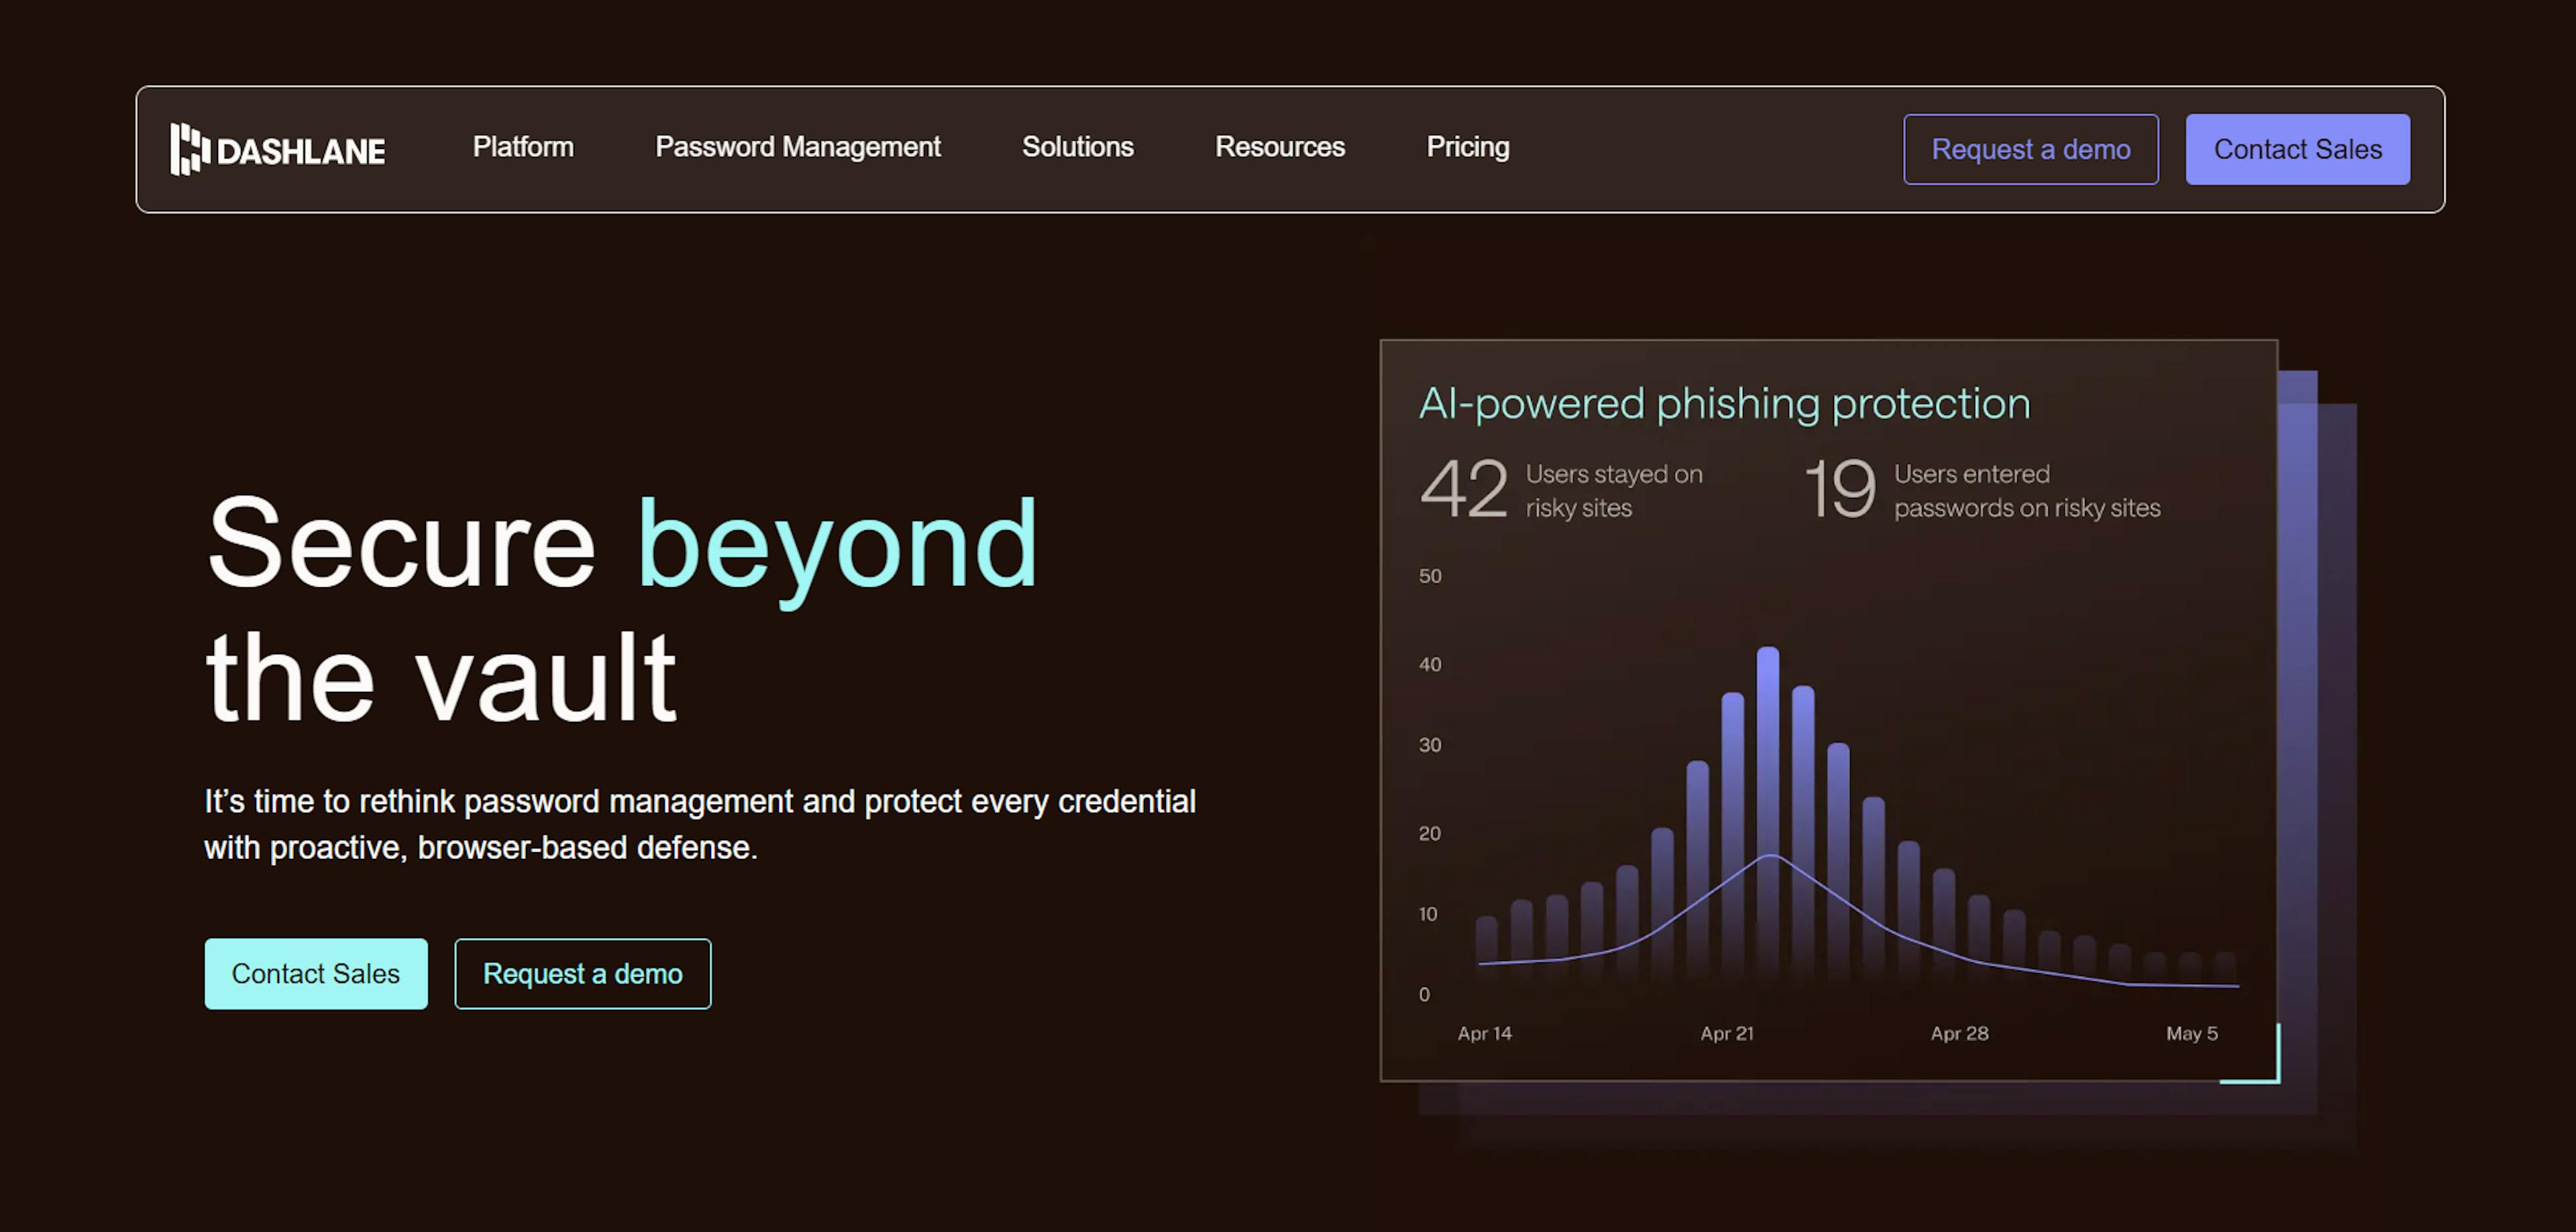Click Request a demo below the headline
Image resolution: width=2576 pixels, height=1232 pixels.
coord(583,973)
